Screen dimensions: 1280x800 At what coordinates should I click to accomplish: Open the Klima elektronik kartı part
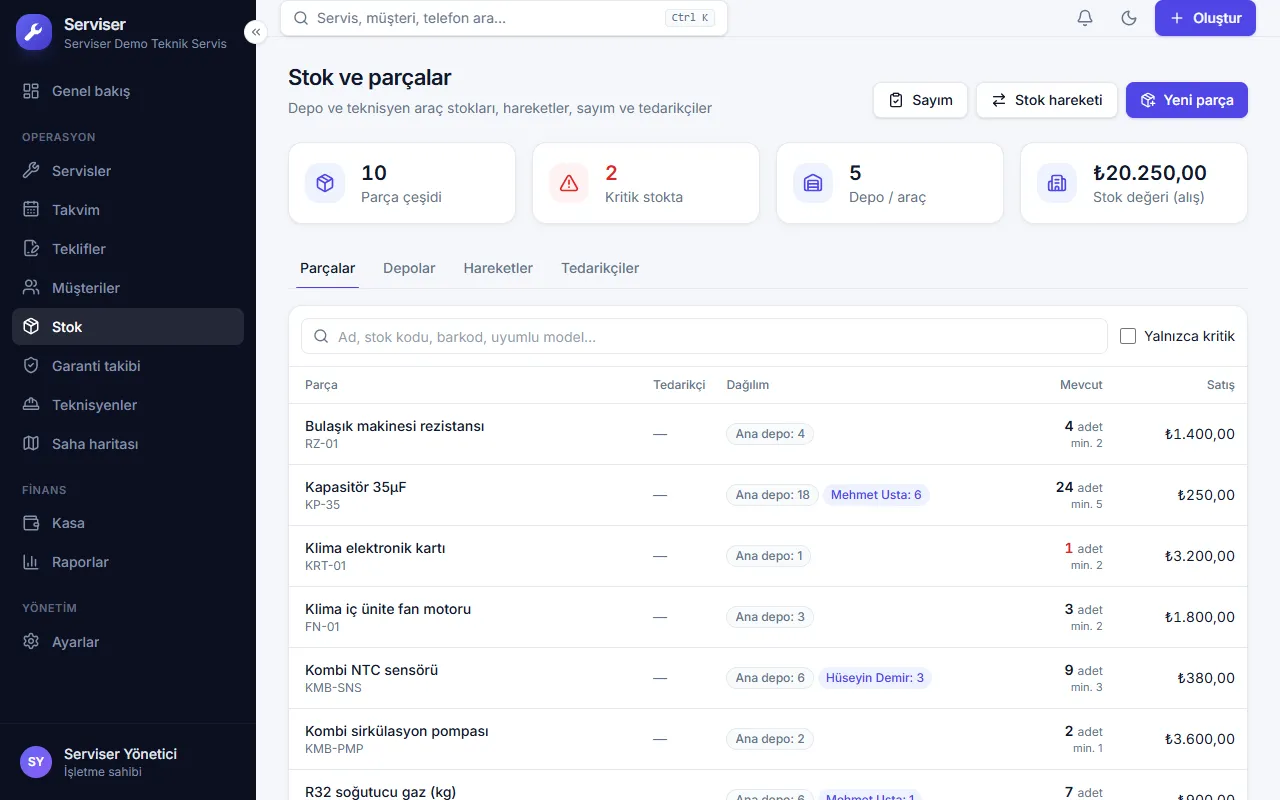coord(375,548)
